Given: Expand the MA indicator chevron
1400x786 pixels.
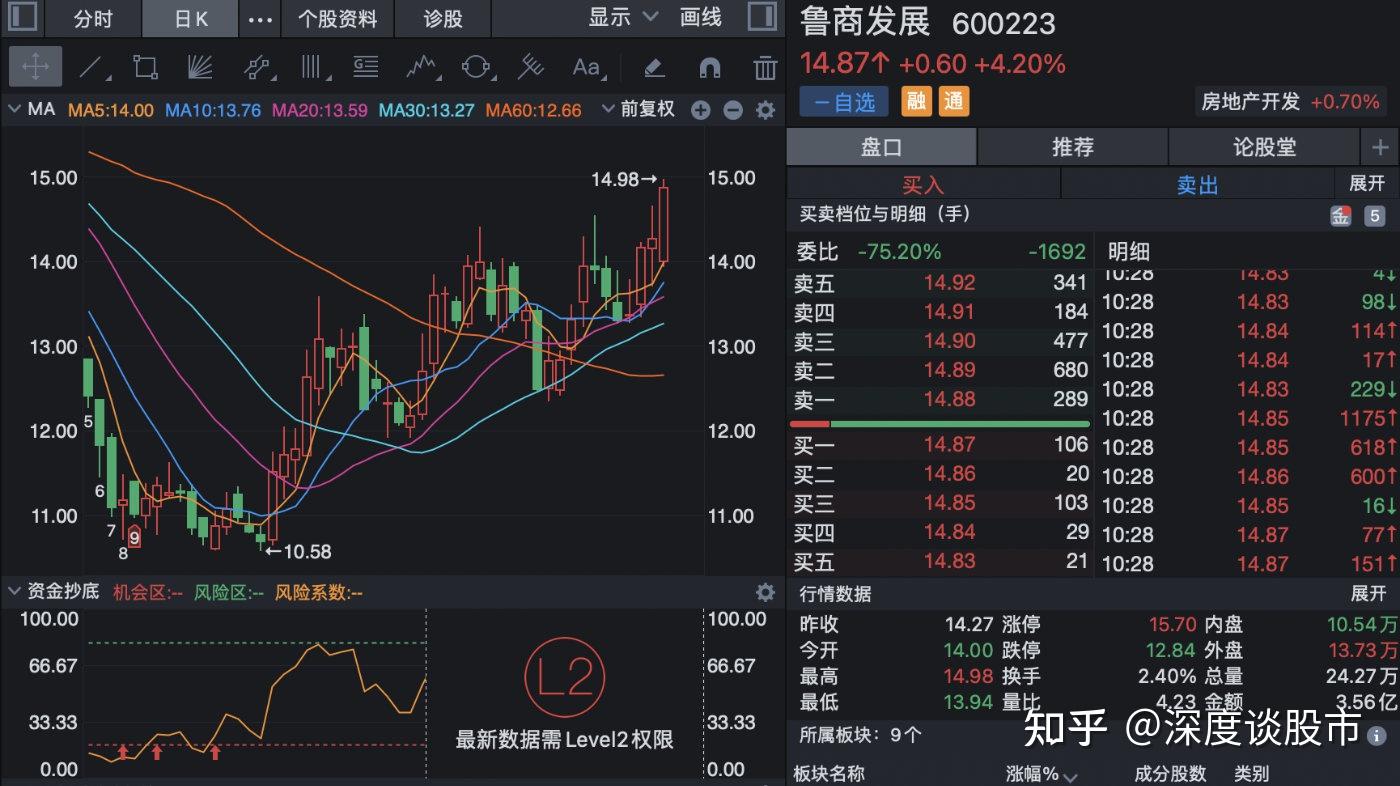Looking at the screenshot, I should pos(14,109).
